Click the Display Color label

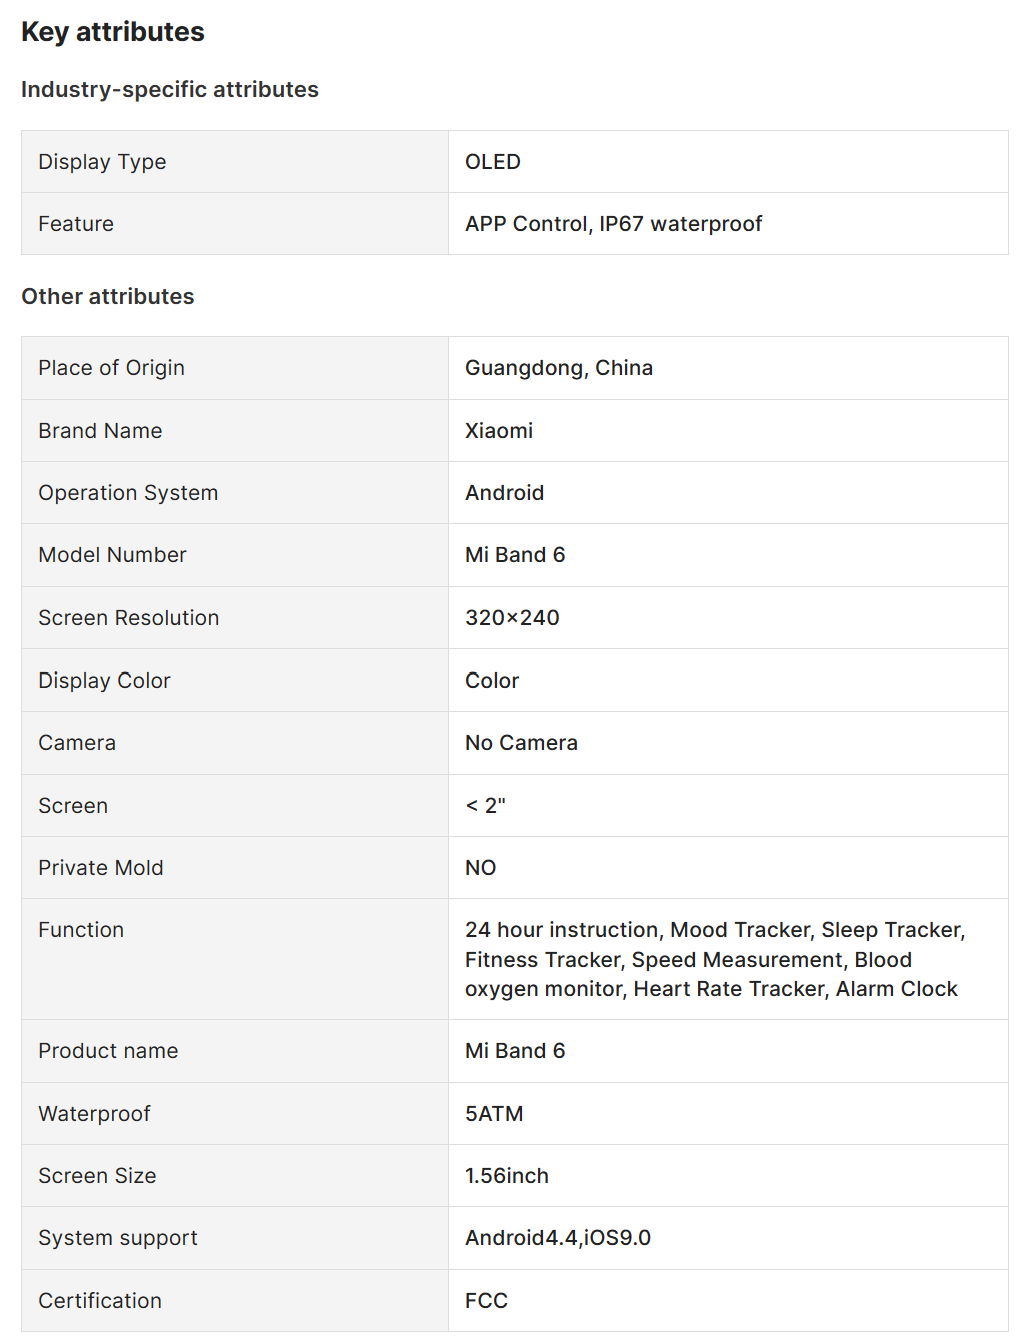click(x=104, y=681)
